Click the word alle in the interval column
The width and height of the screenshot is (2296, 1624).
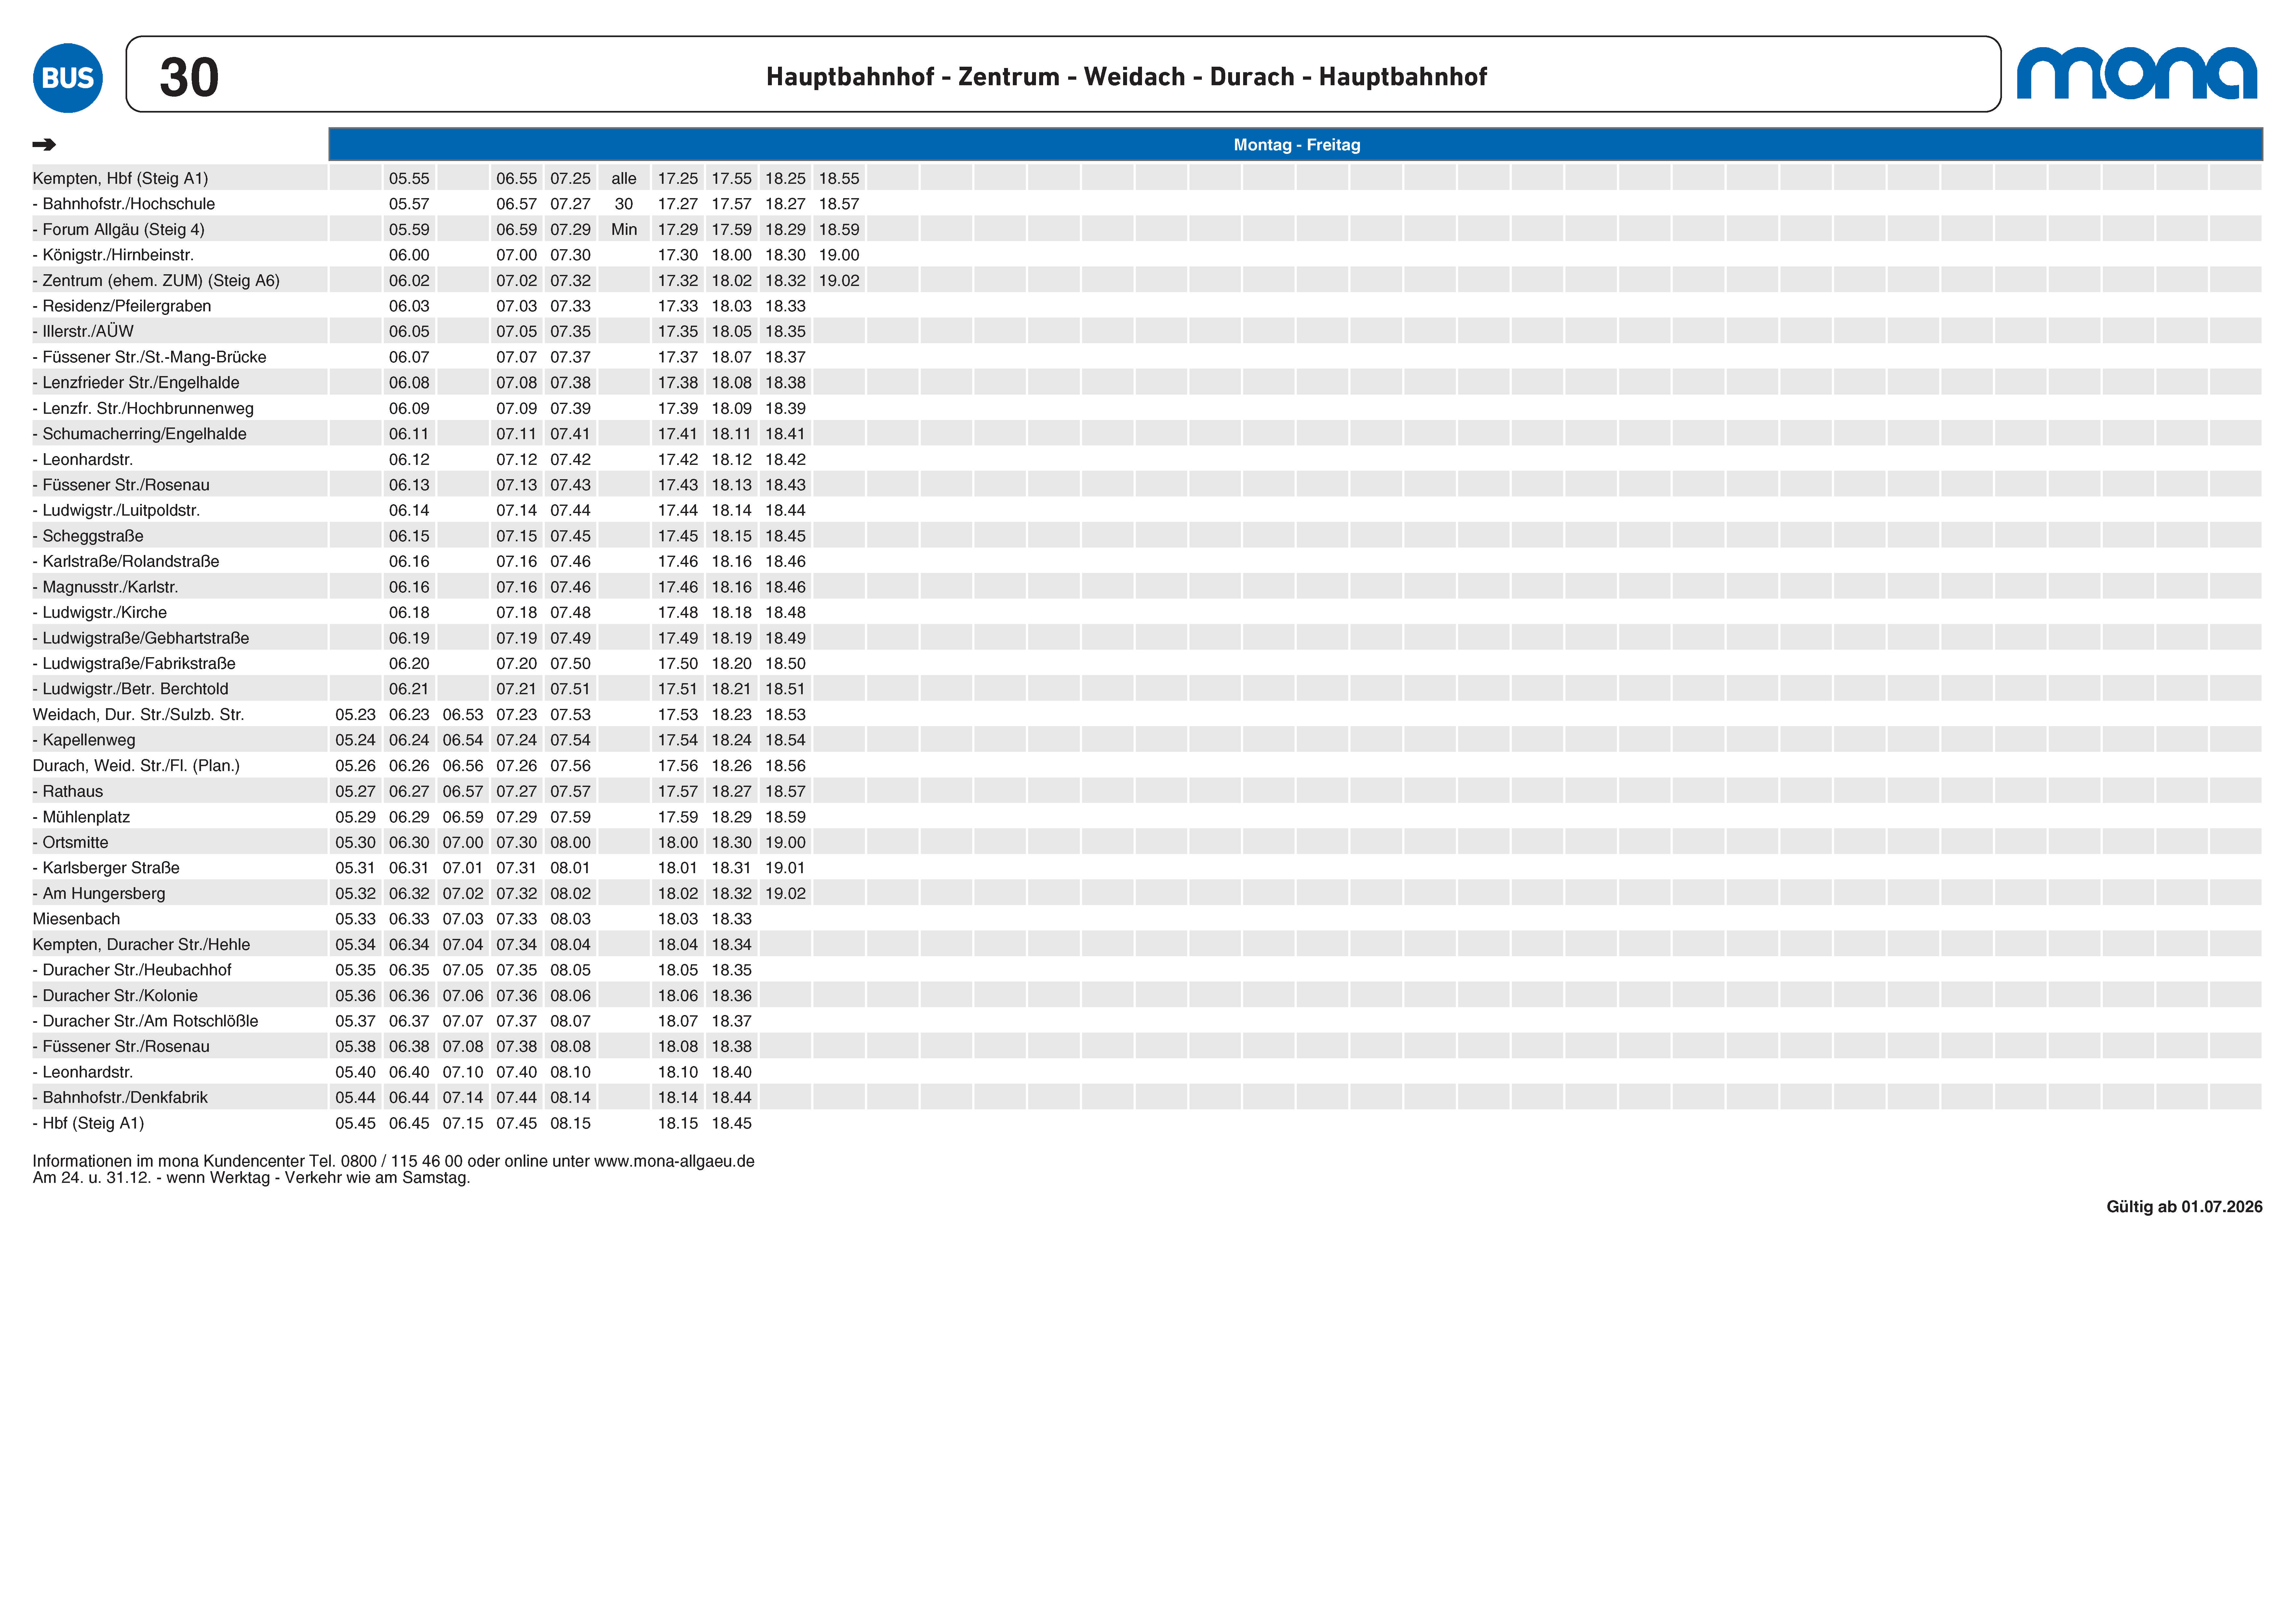[x=624, y=178]
